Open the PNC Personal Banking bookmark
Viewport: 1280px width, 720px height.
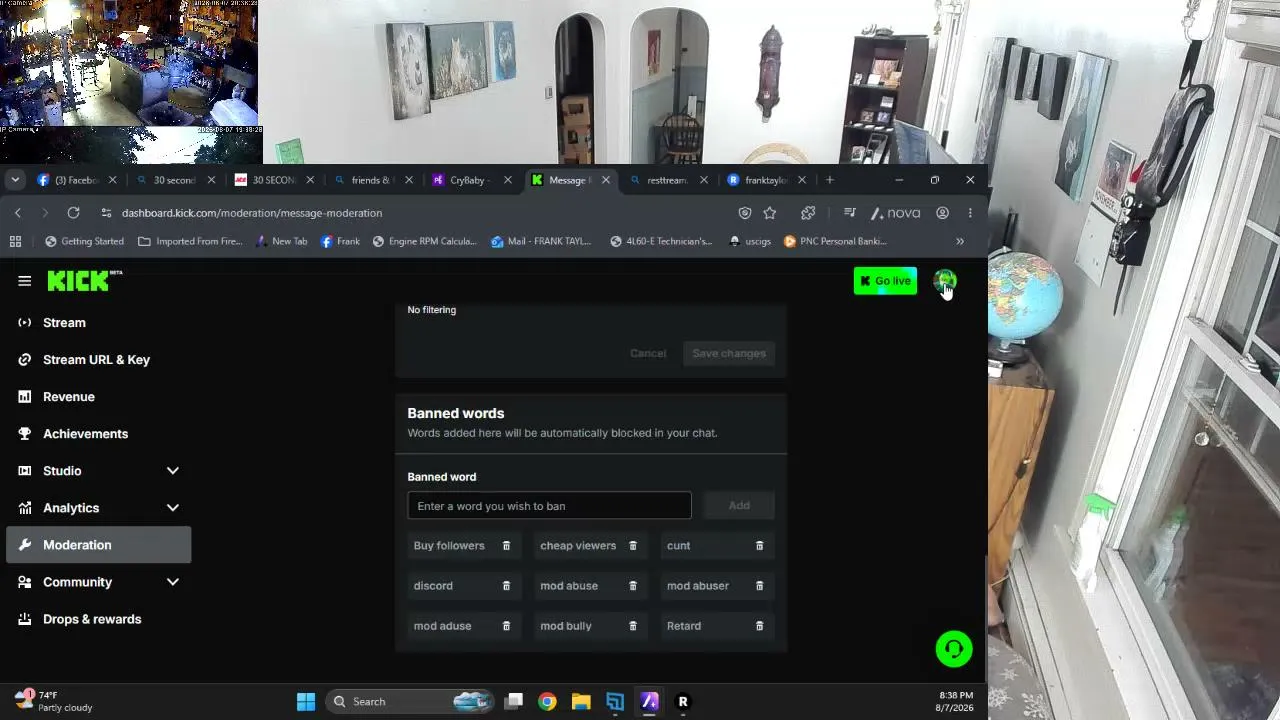(836, 241)
